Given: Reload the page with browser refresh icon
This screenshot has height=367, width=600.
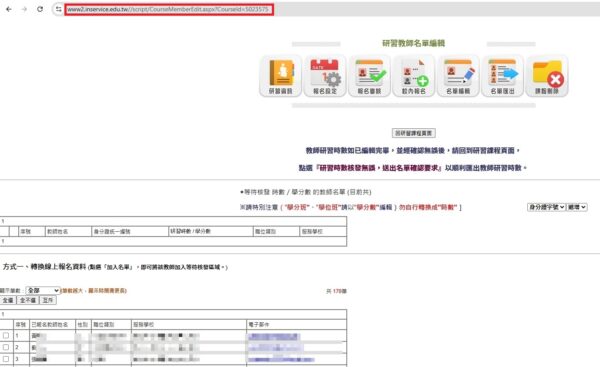Looking at the screenshot, I should pos(40,9).
